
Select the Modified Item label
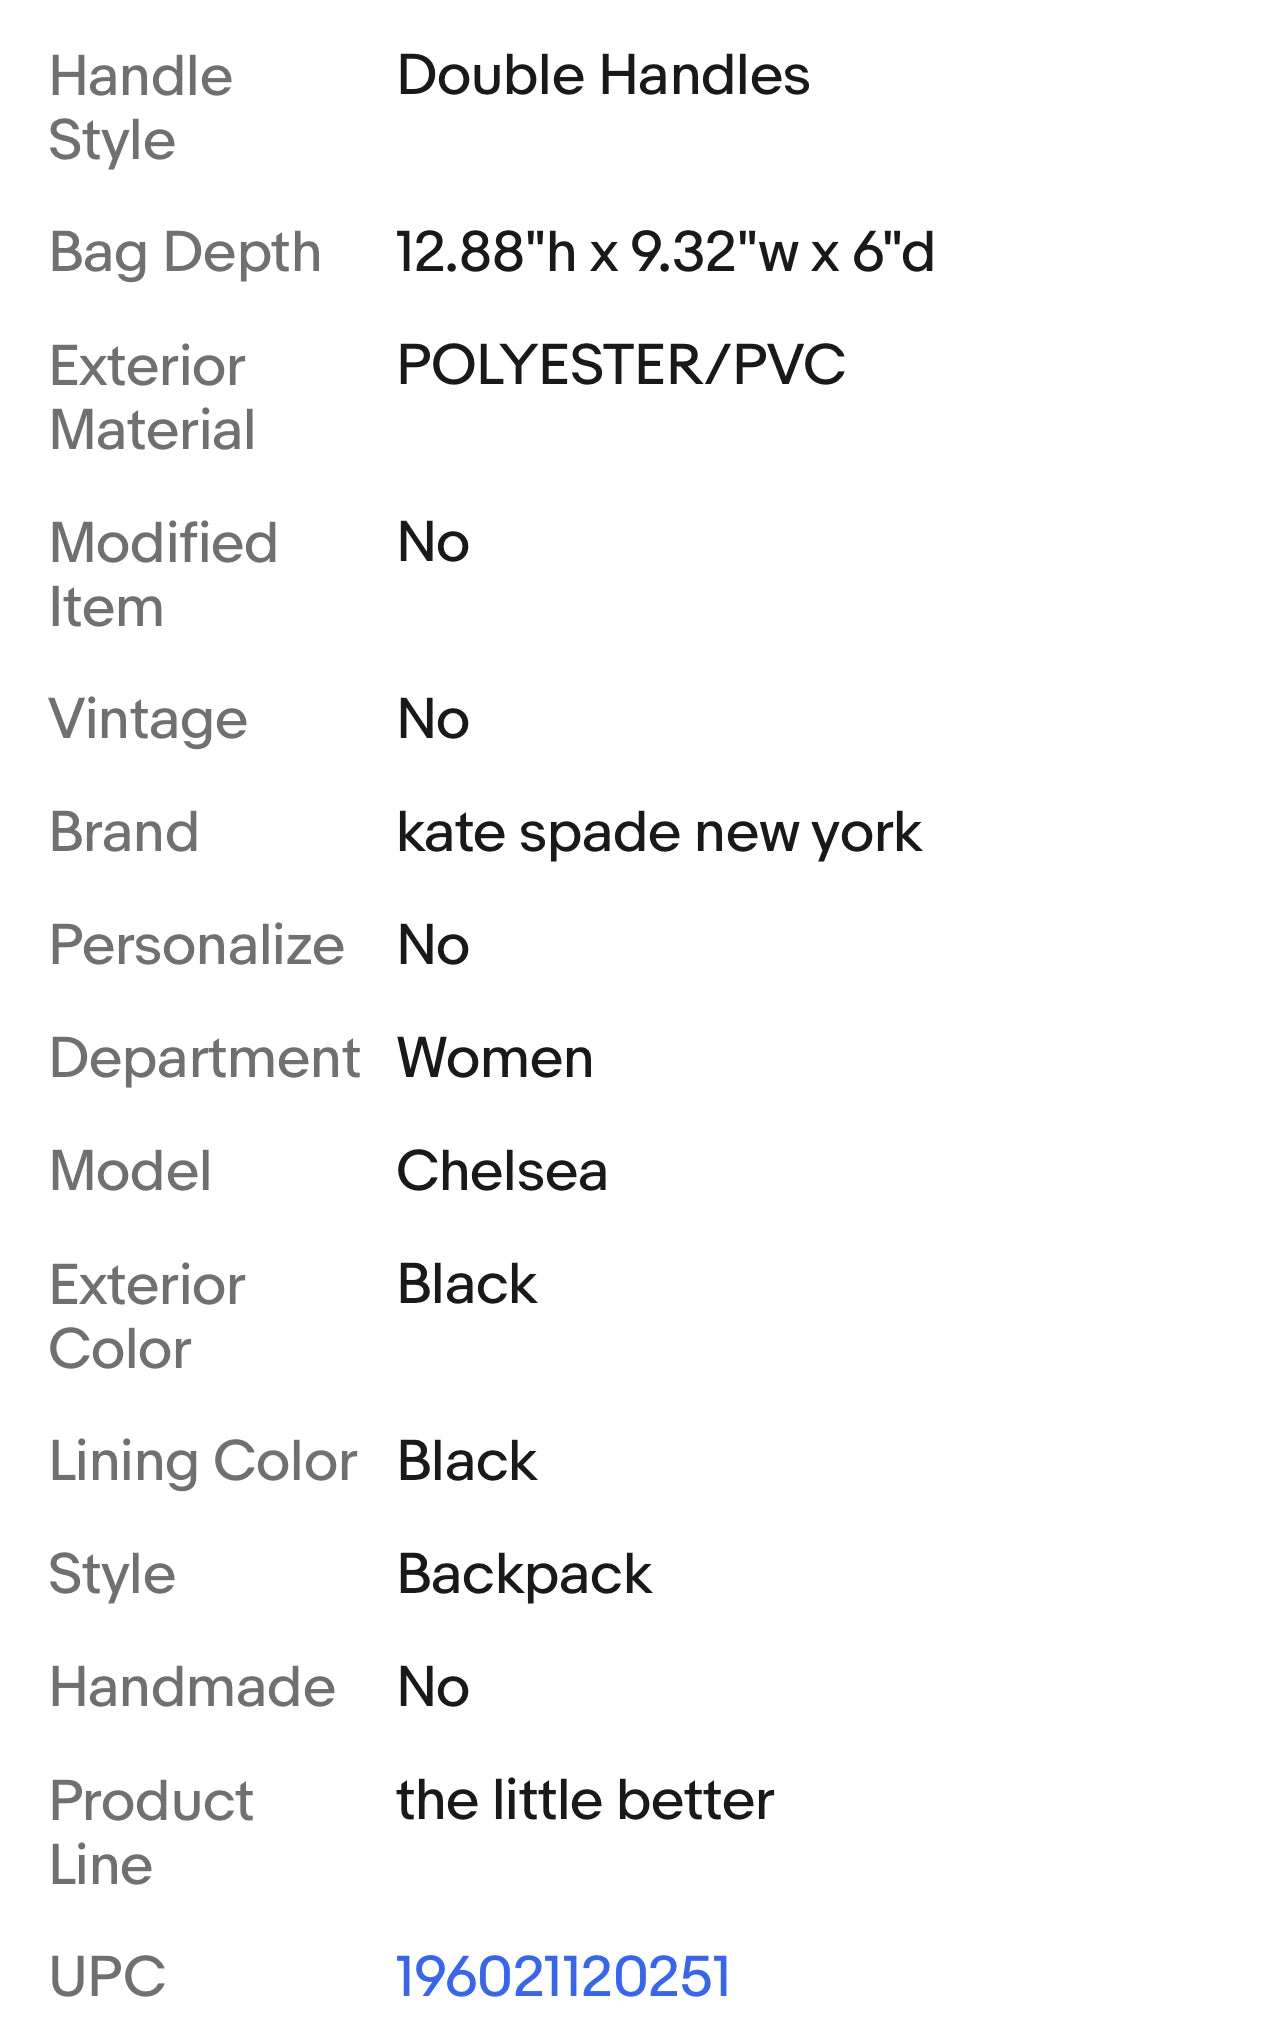coord(163,574)
